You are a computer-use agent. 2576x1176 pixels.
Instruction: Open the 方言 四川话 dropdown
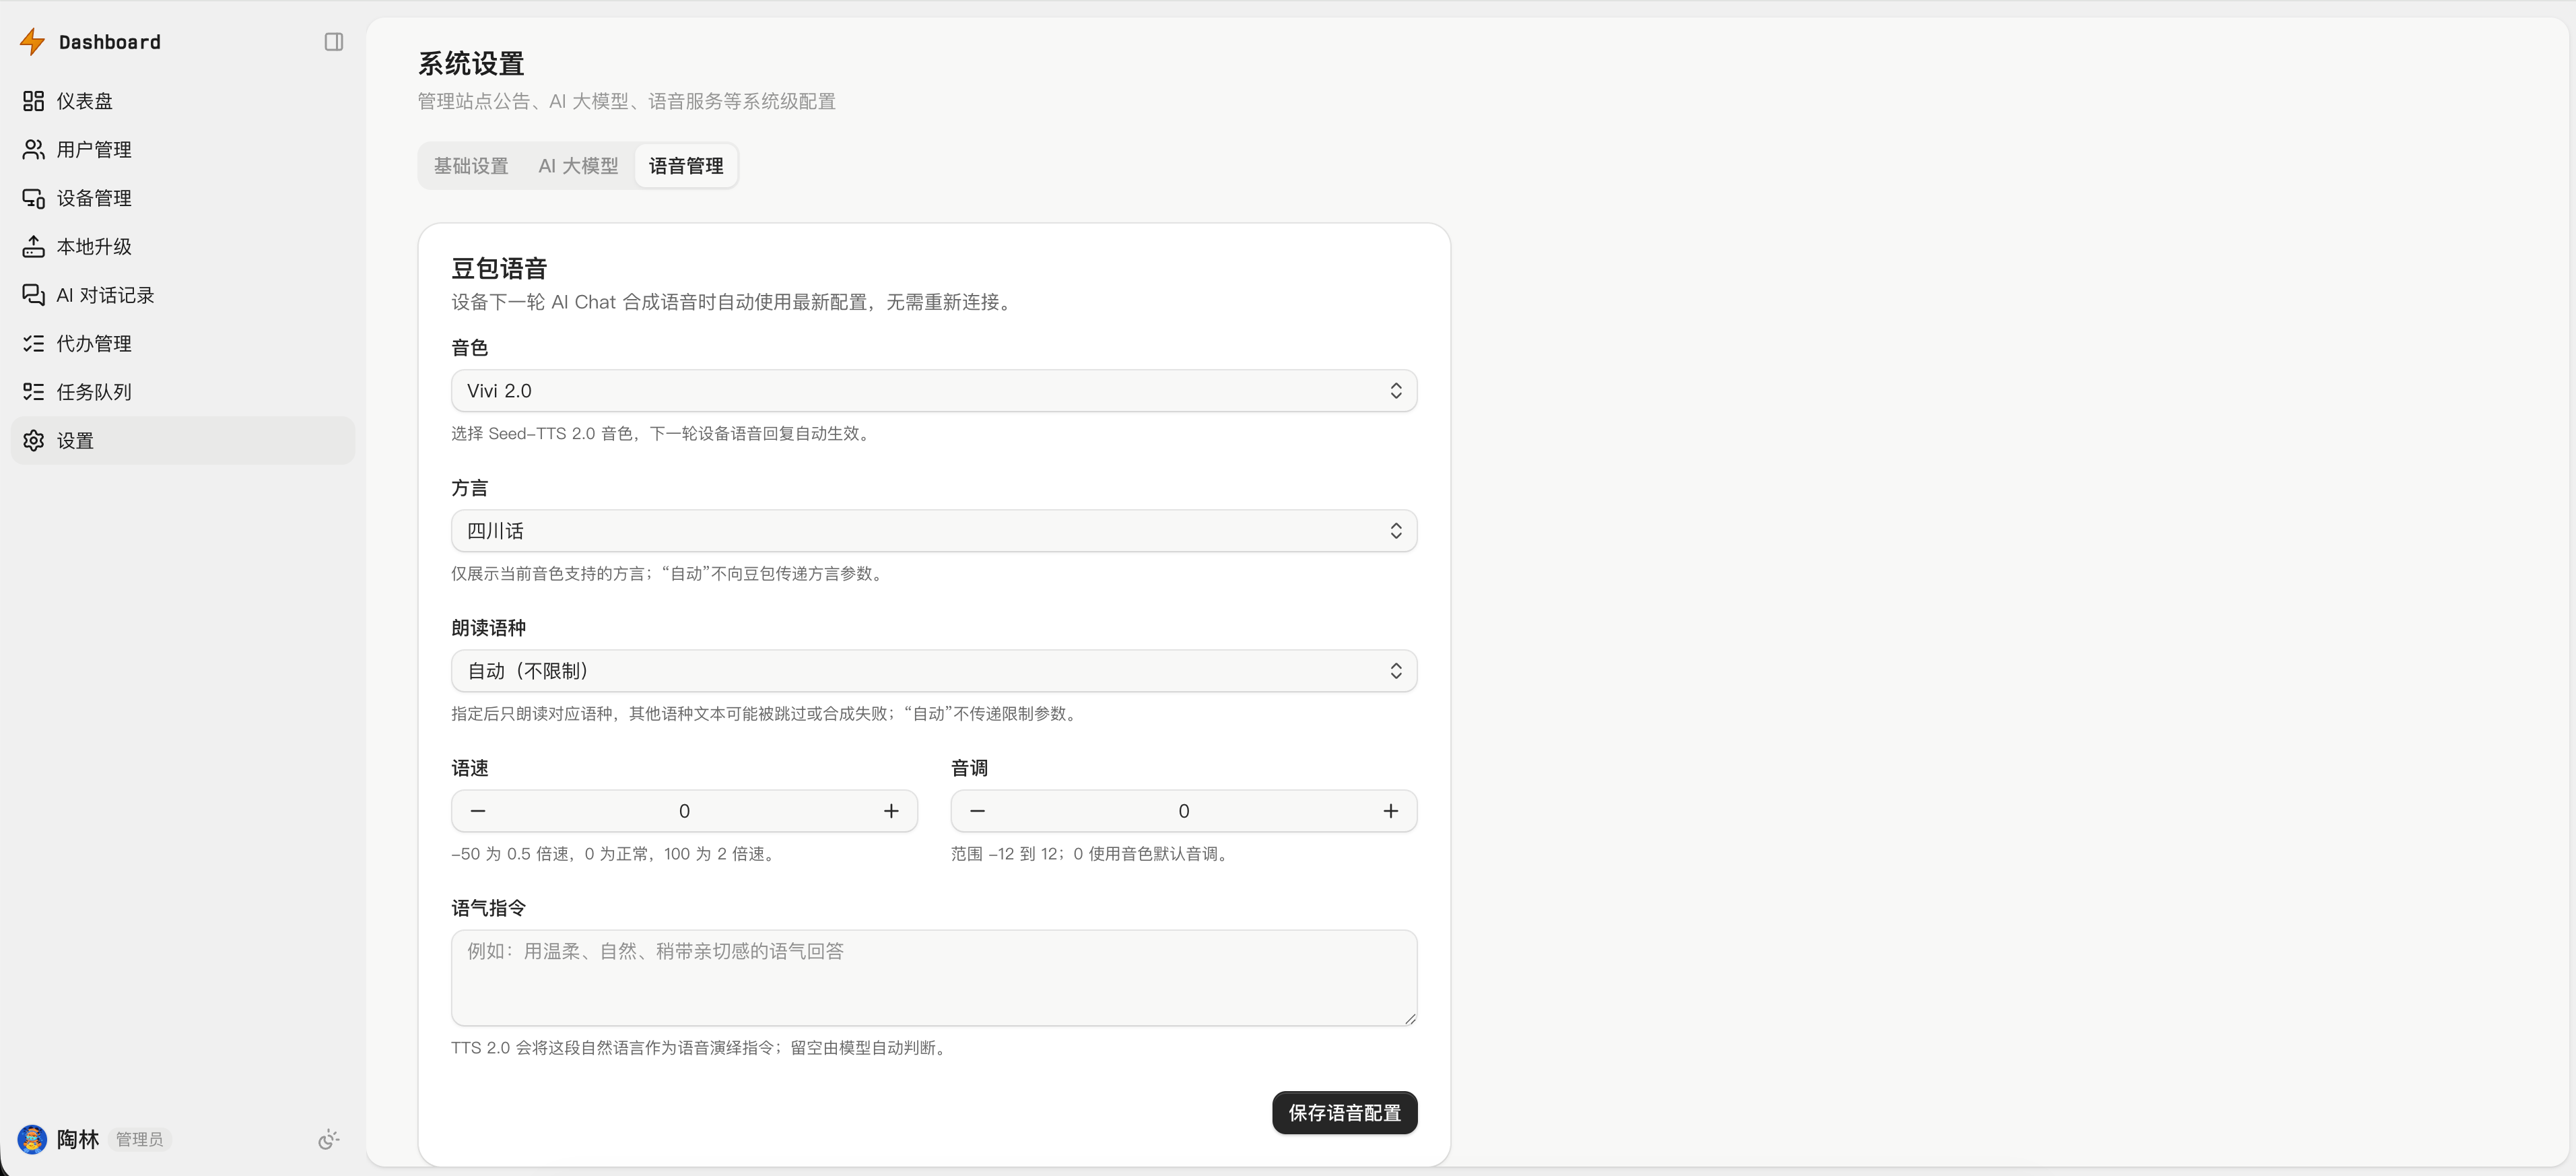(934, 531)
